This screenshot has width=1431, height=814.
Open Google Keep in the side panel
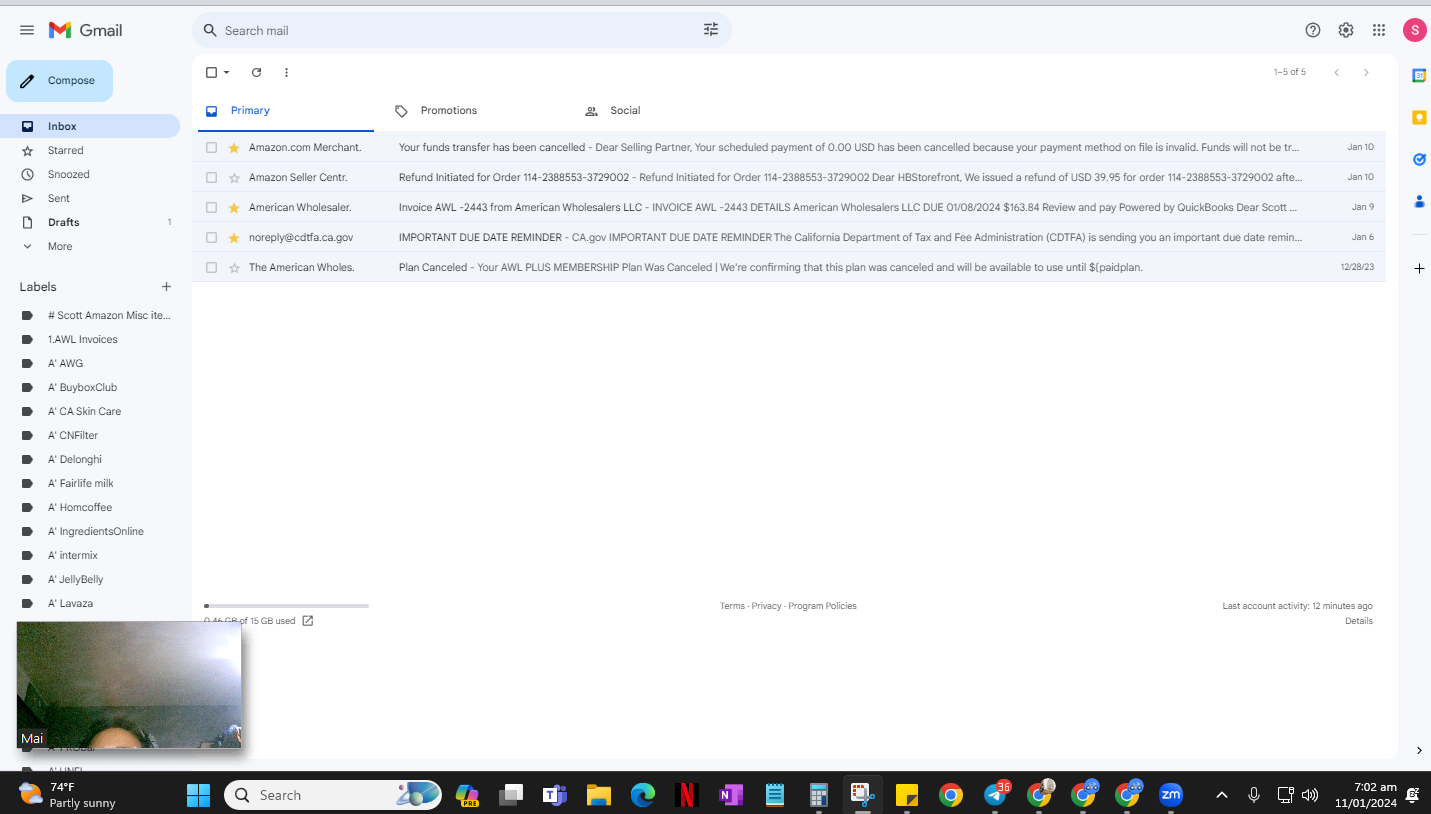[1419, 117]
